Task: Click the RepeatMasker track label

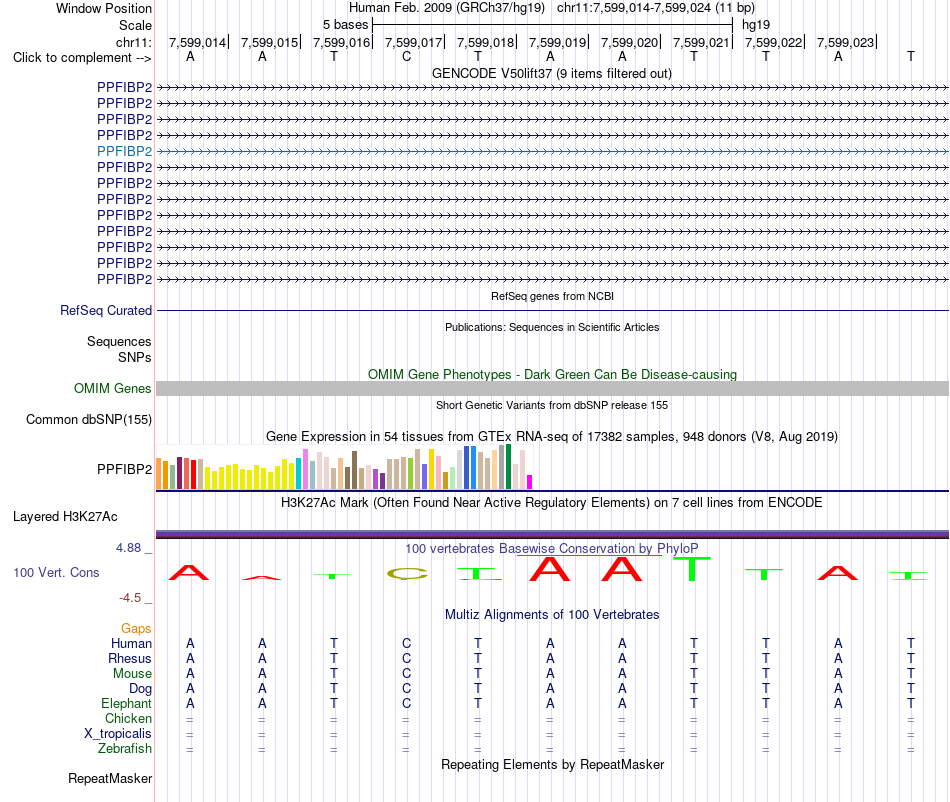Action: (x=110, y=778)
